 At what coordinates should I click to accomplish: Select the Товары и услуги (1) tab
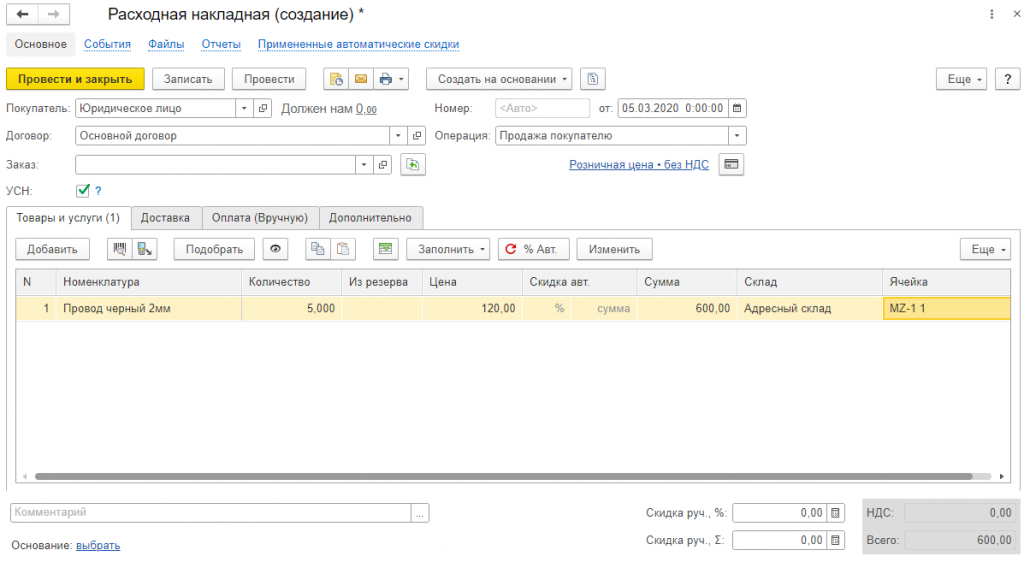click(x=69, y=218)
